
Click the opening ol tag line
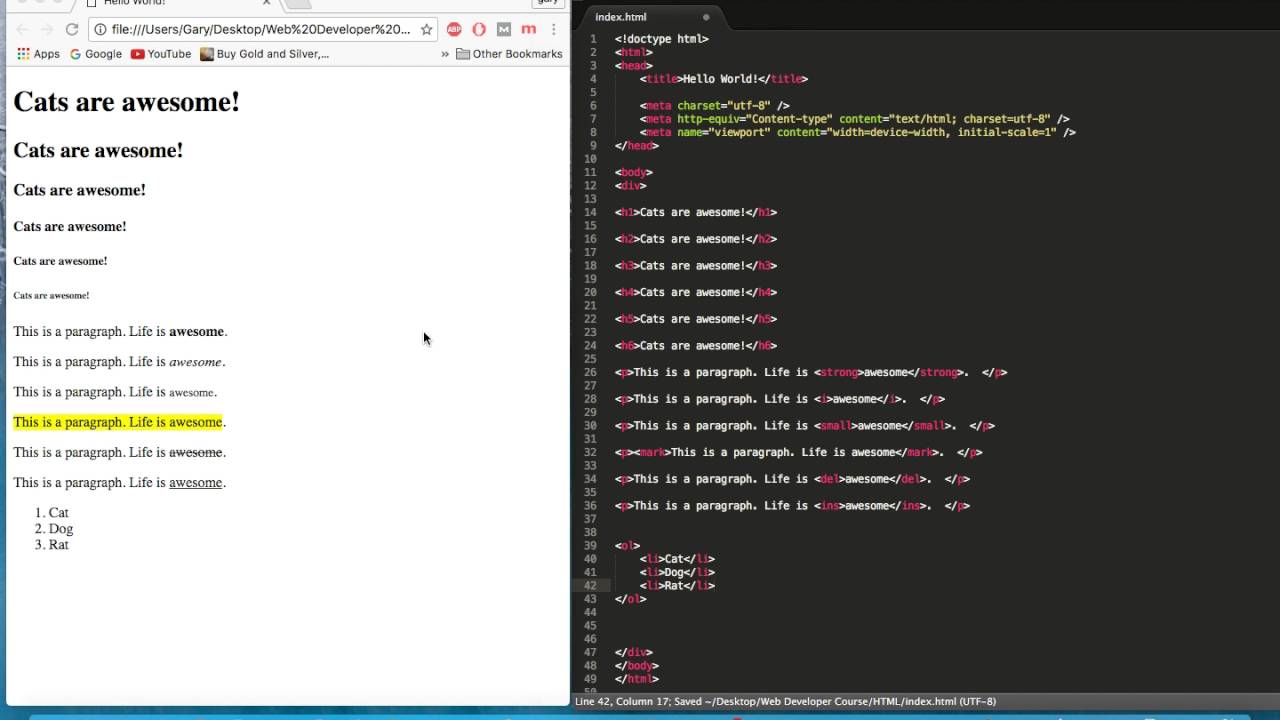click(627, 546)
